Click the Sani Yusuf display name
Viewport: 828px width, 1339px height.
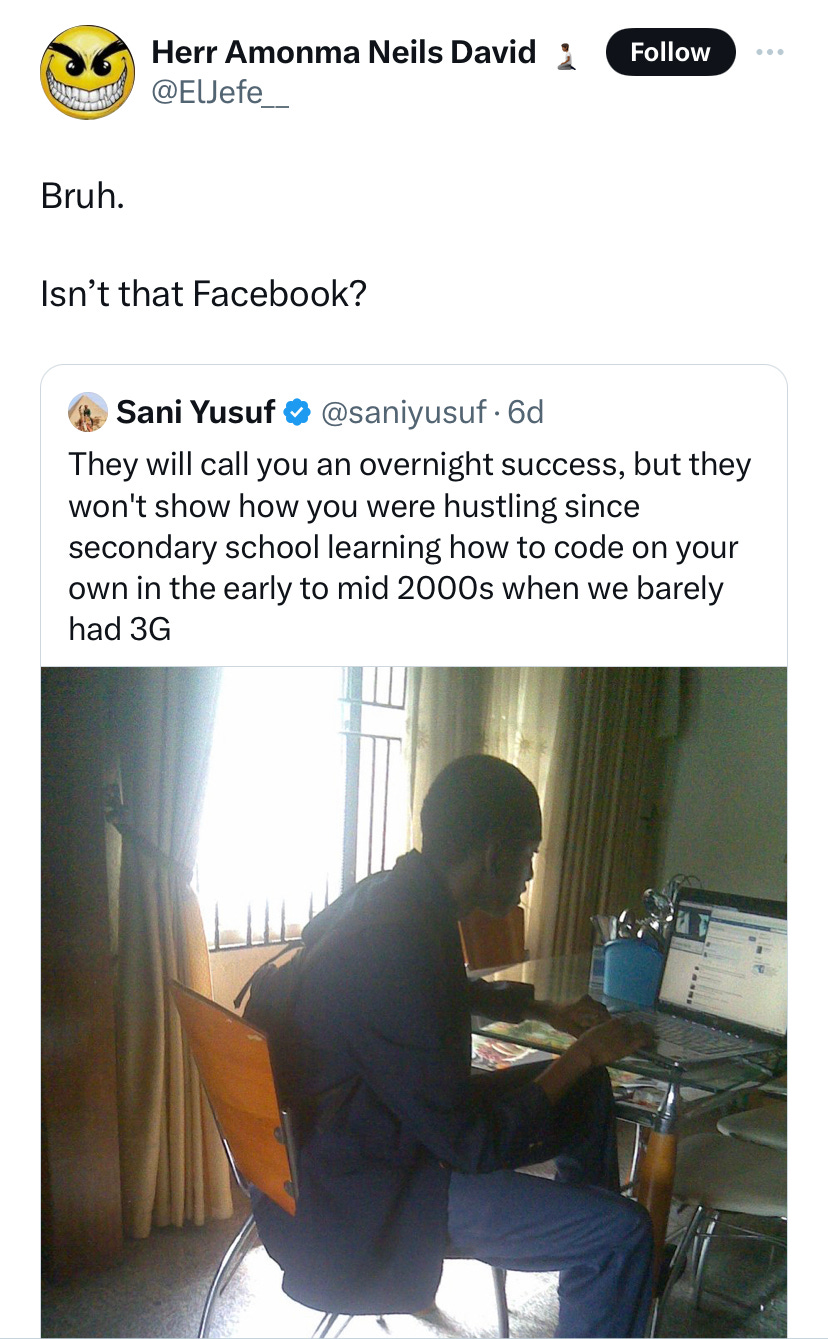(196, 411)
